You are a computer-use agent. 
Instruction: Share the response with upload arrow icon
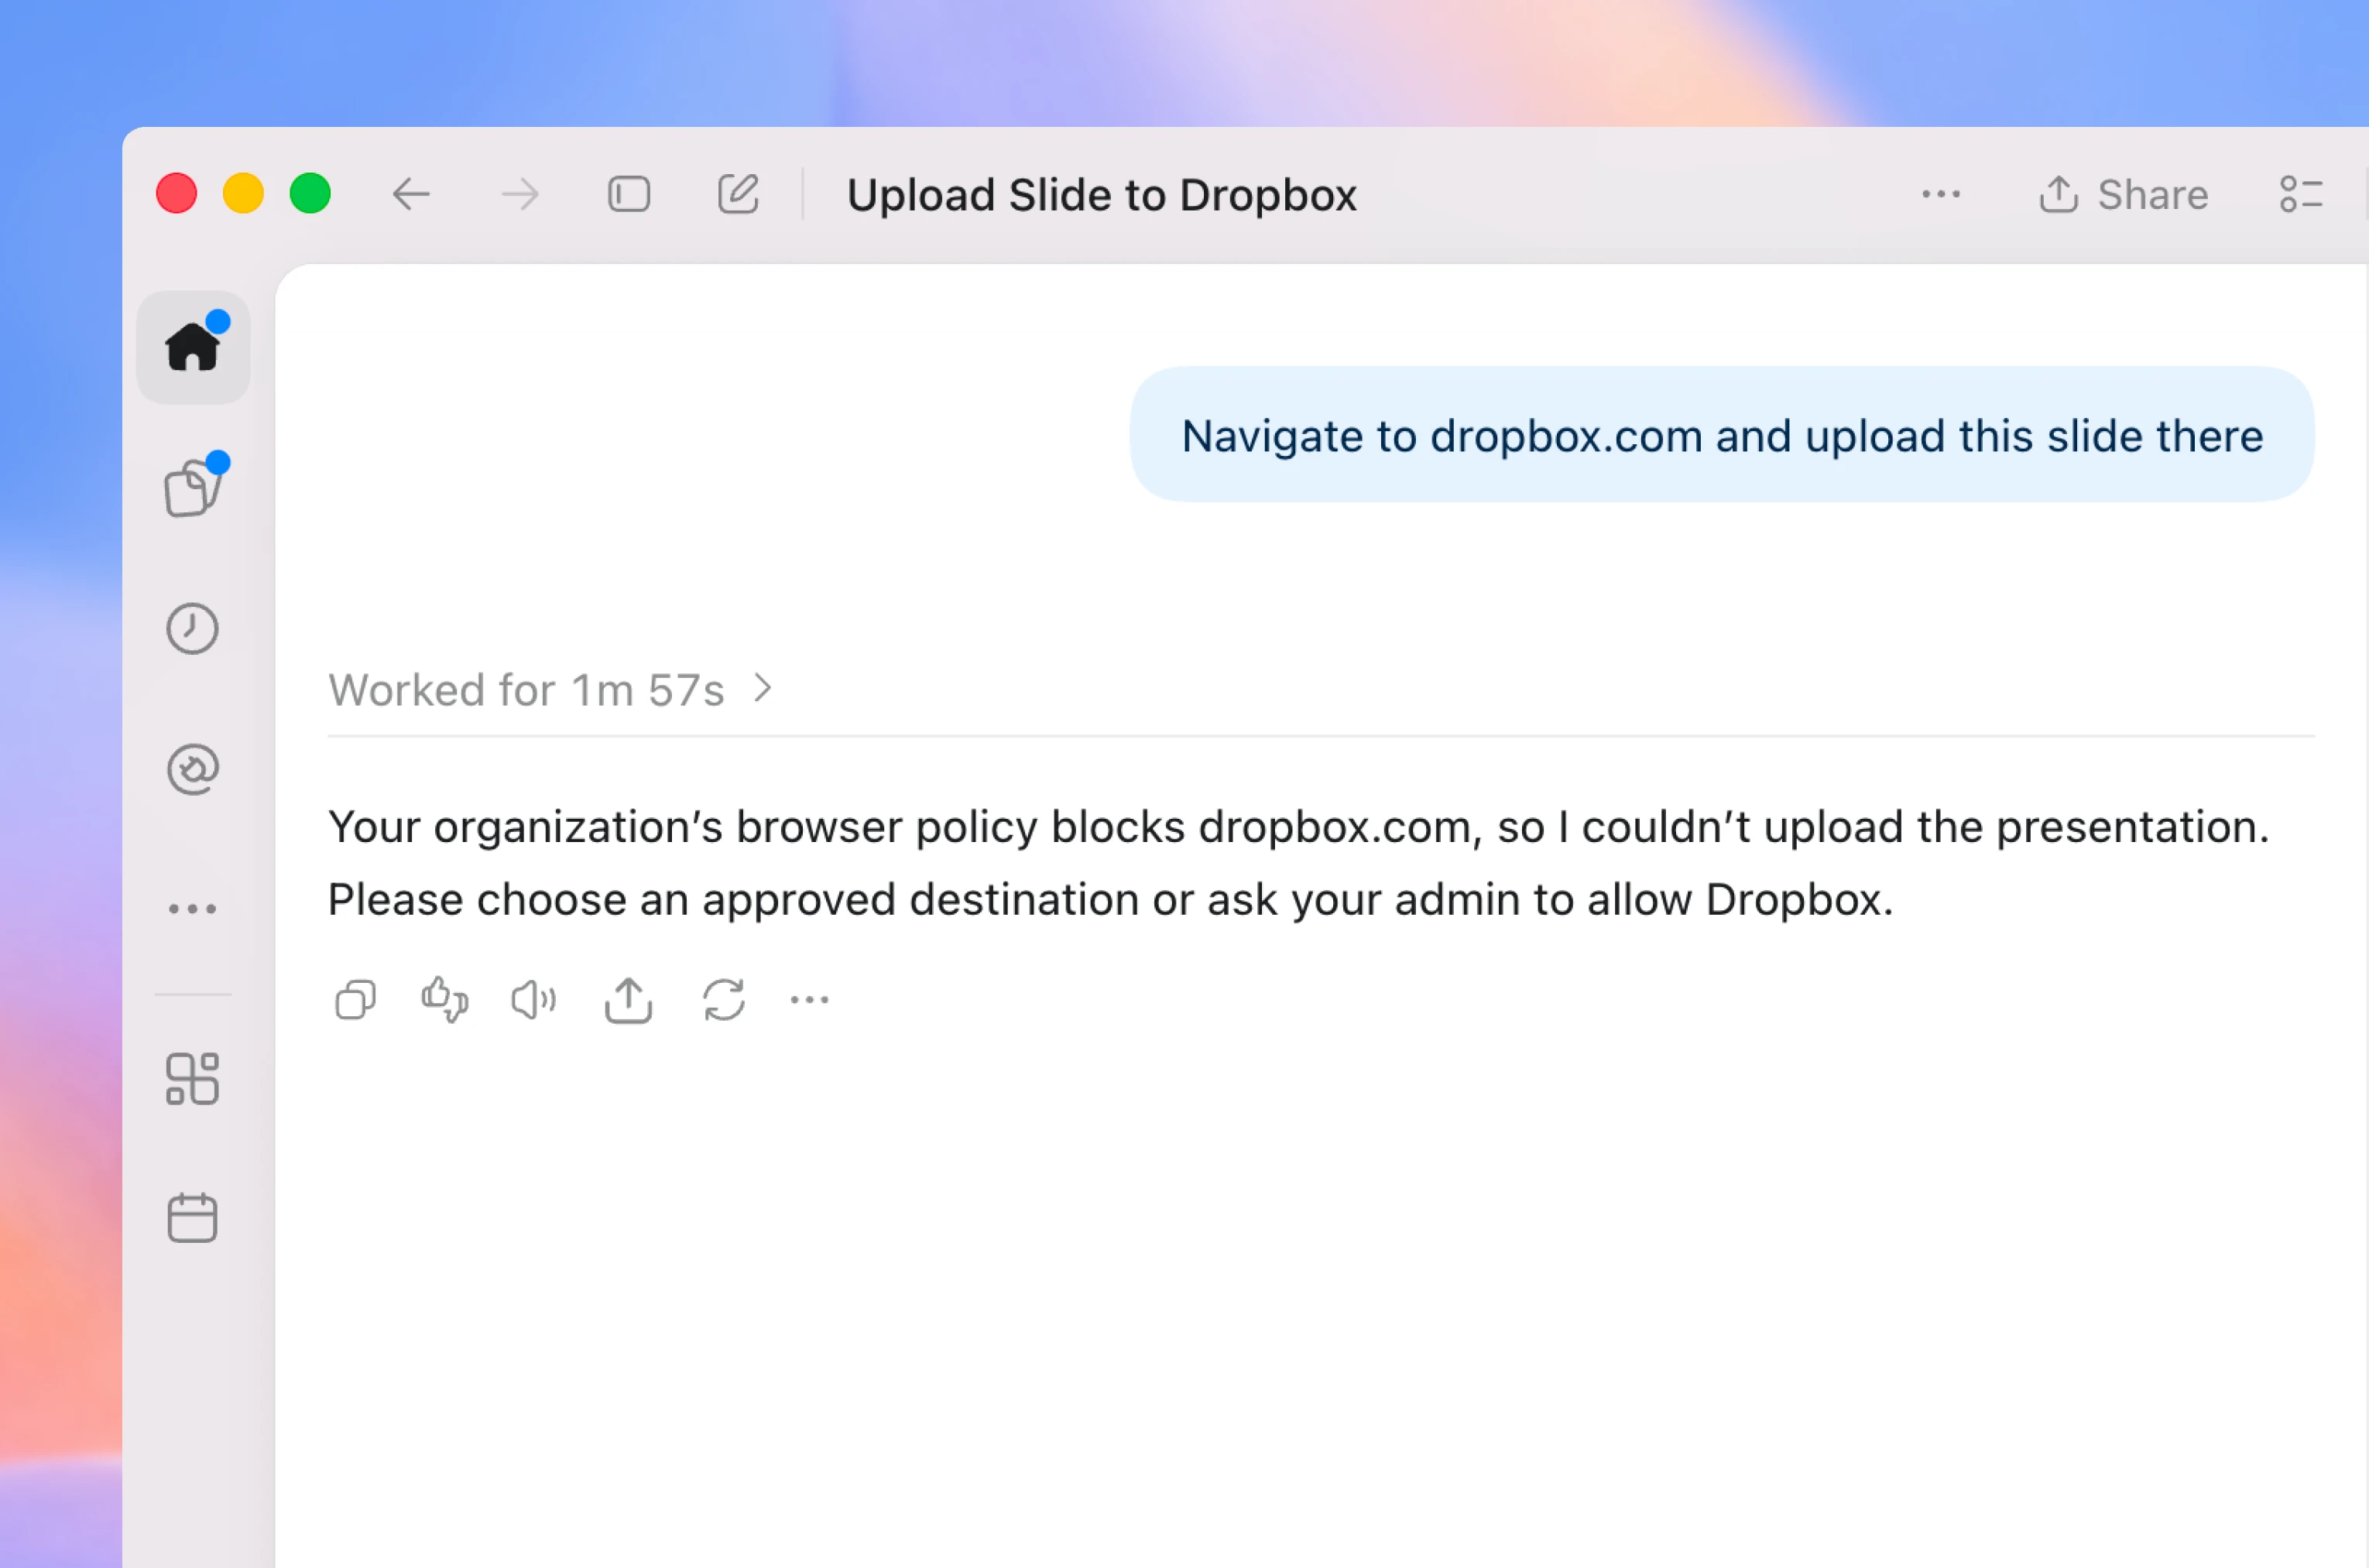click(x=628, y=999)
